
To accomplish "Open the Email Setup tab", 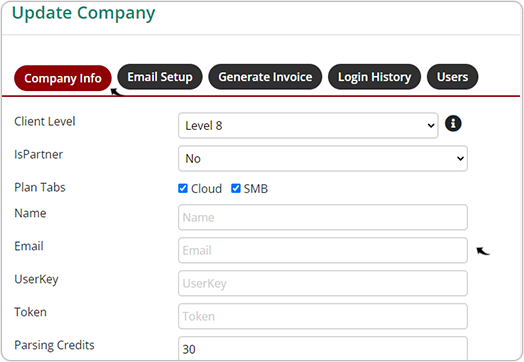I will click(x=160, y=77).
